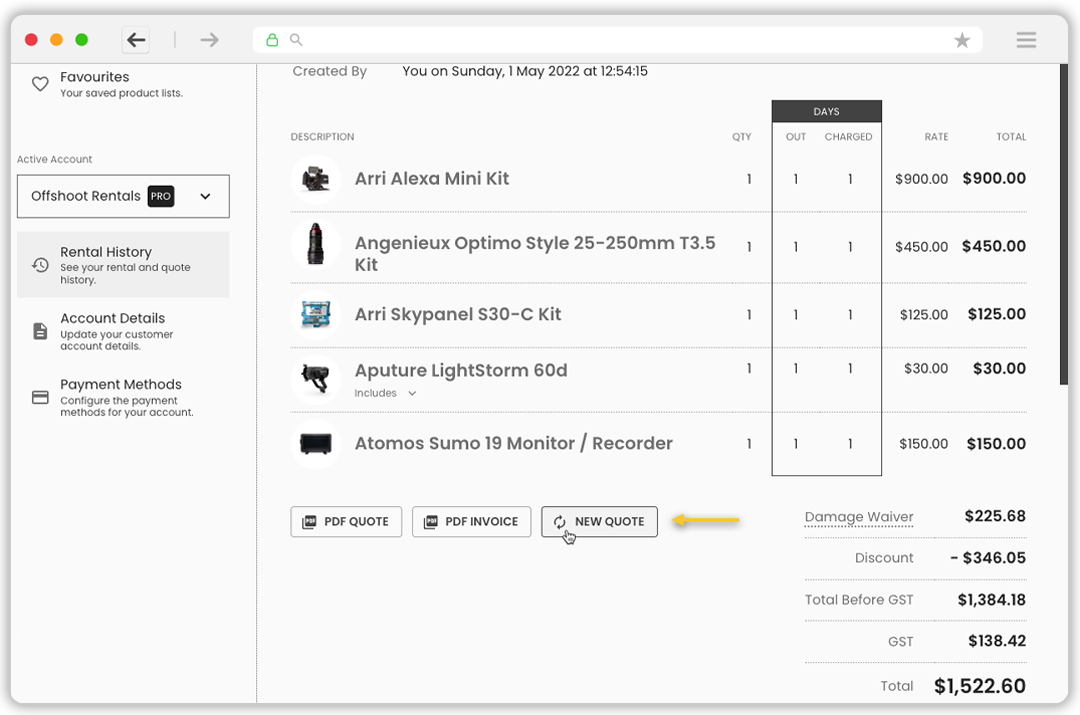The image size is (1080, 715).
Task: Download the PDF Quote
Action: [x=346, y=521]
